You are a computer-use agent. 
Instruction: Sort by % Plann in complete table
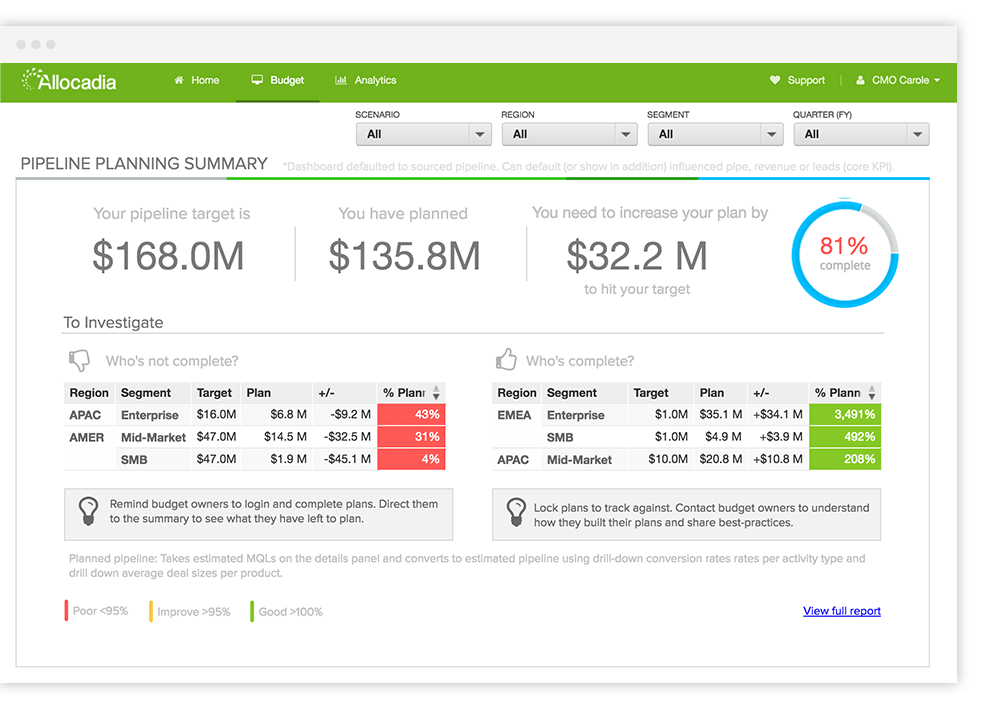point(872,392)
